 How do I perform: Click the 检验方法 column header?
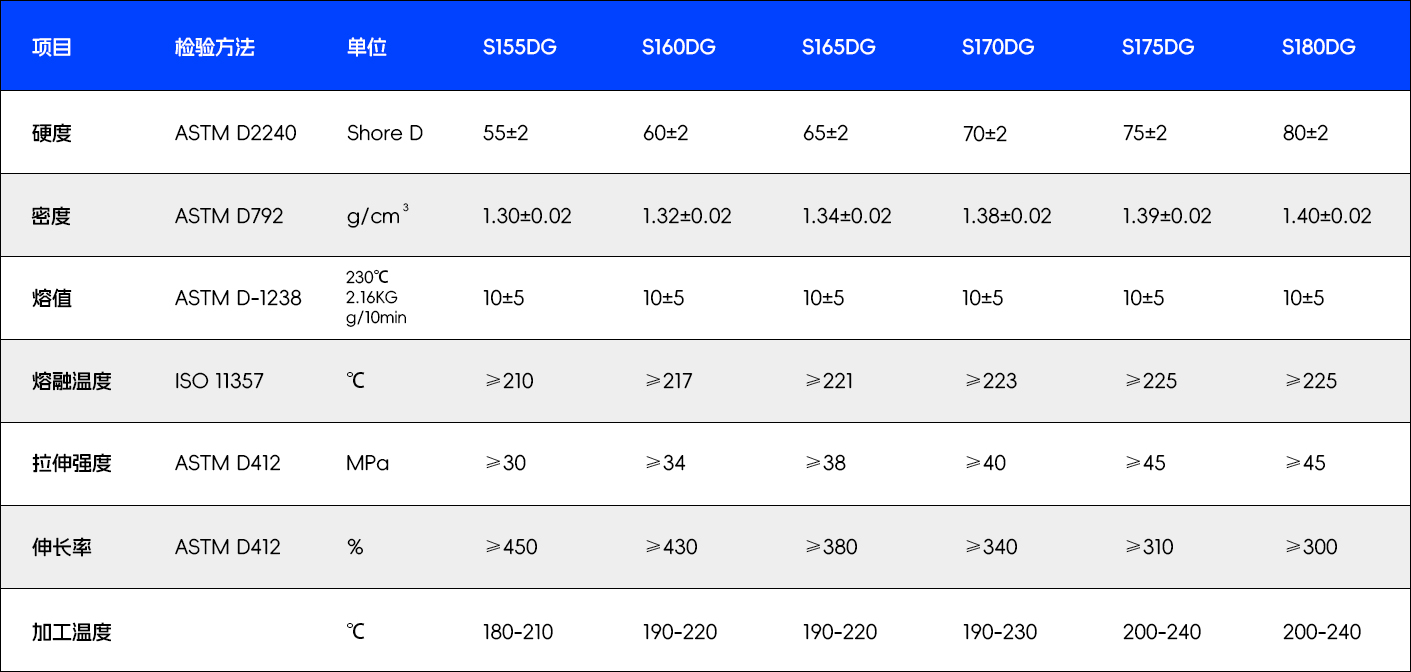point(214,47)
